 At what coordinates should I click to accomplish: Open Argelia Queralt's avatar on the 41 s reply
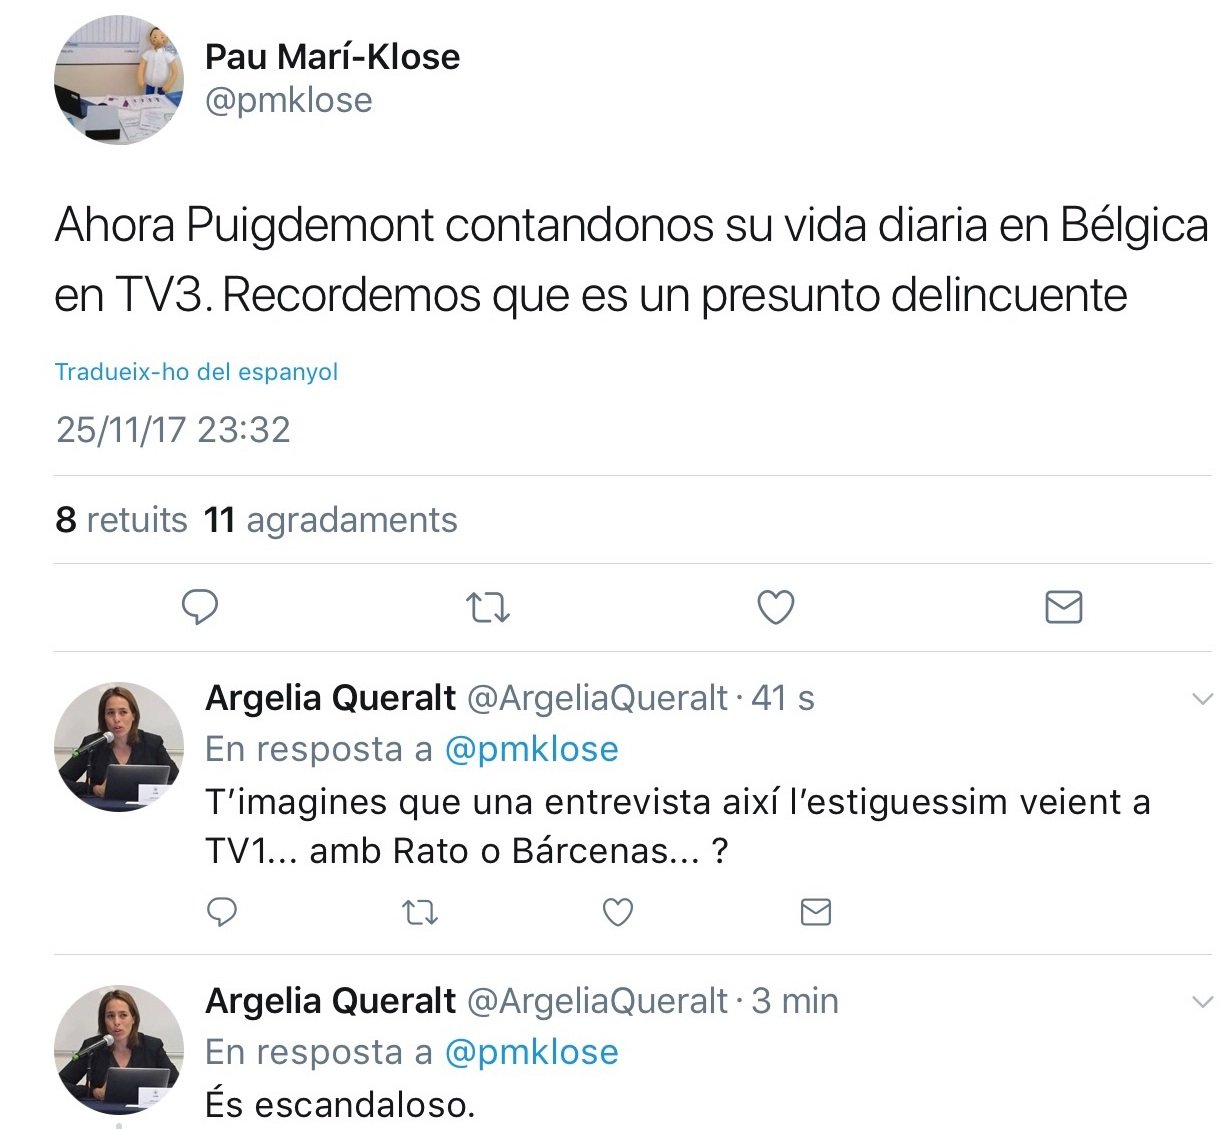click(x=119, y=747)
